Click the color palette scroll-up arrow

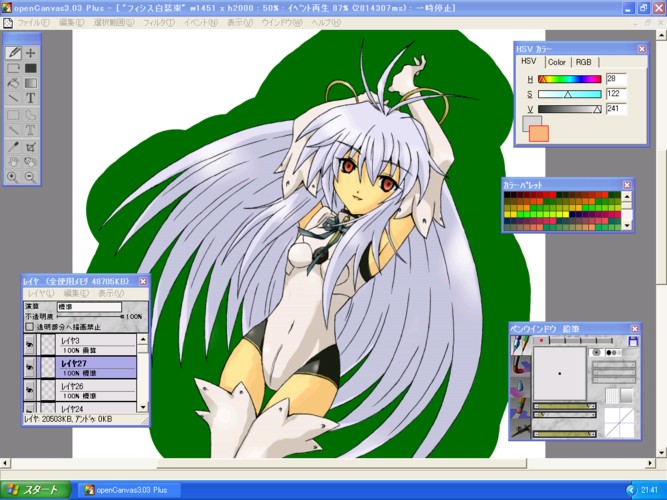tap(627, 196)
